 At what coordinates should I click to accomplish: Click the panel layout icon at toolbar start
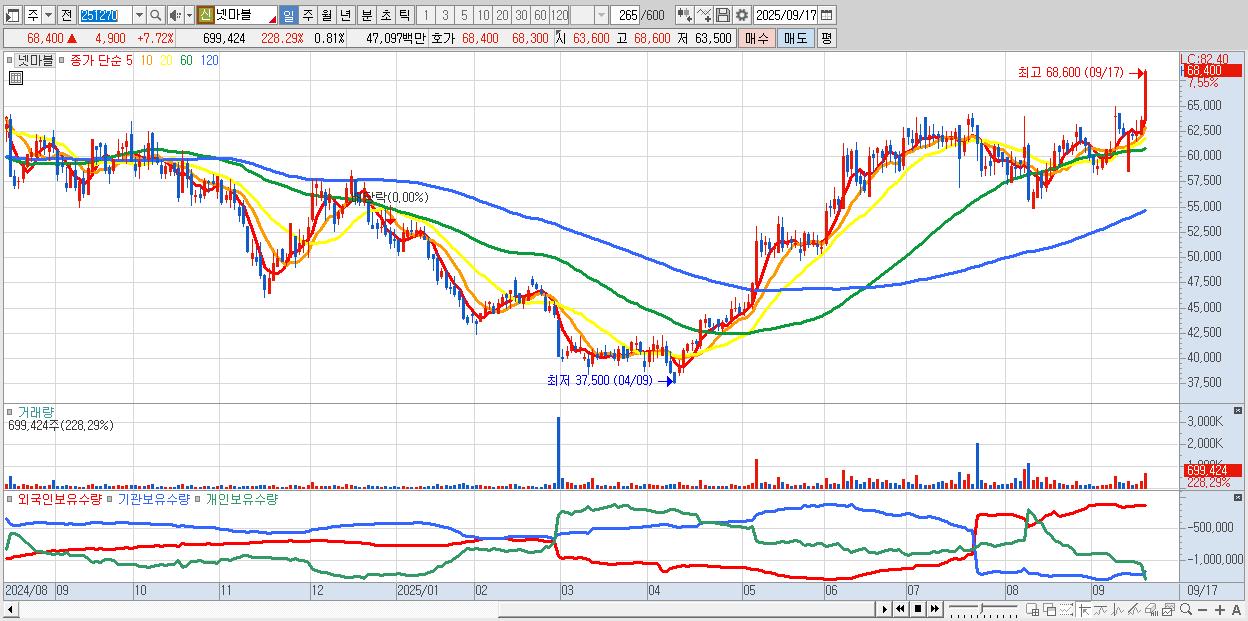12,15
